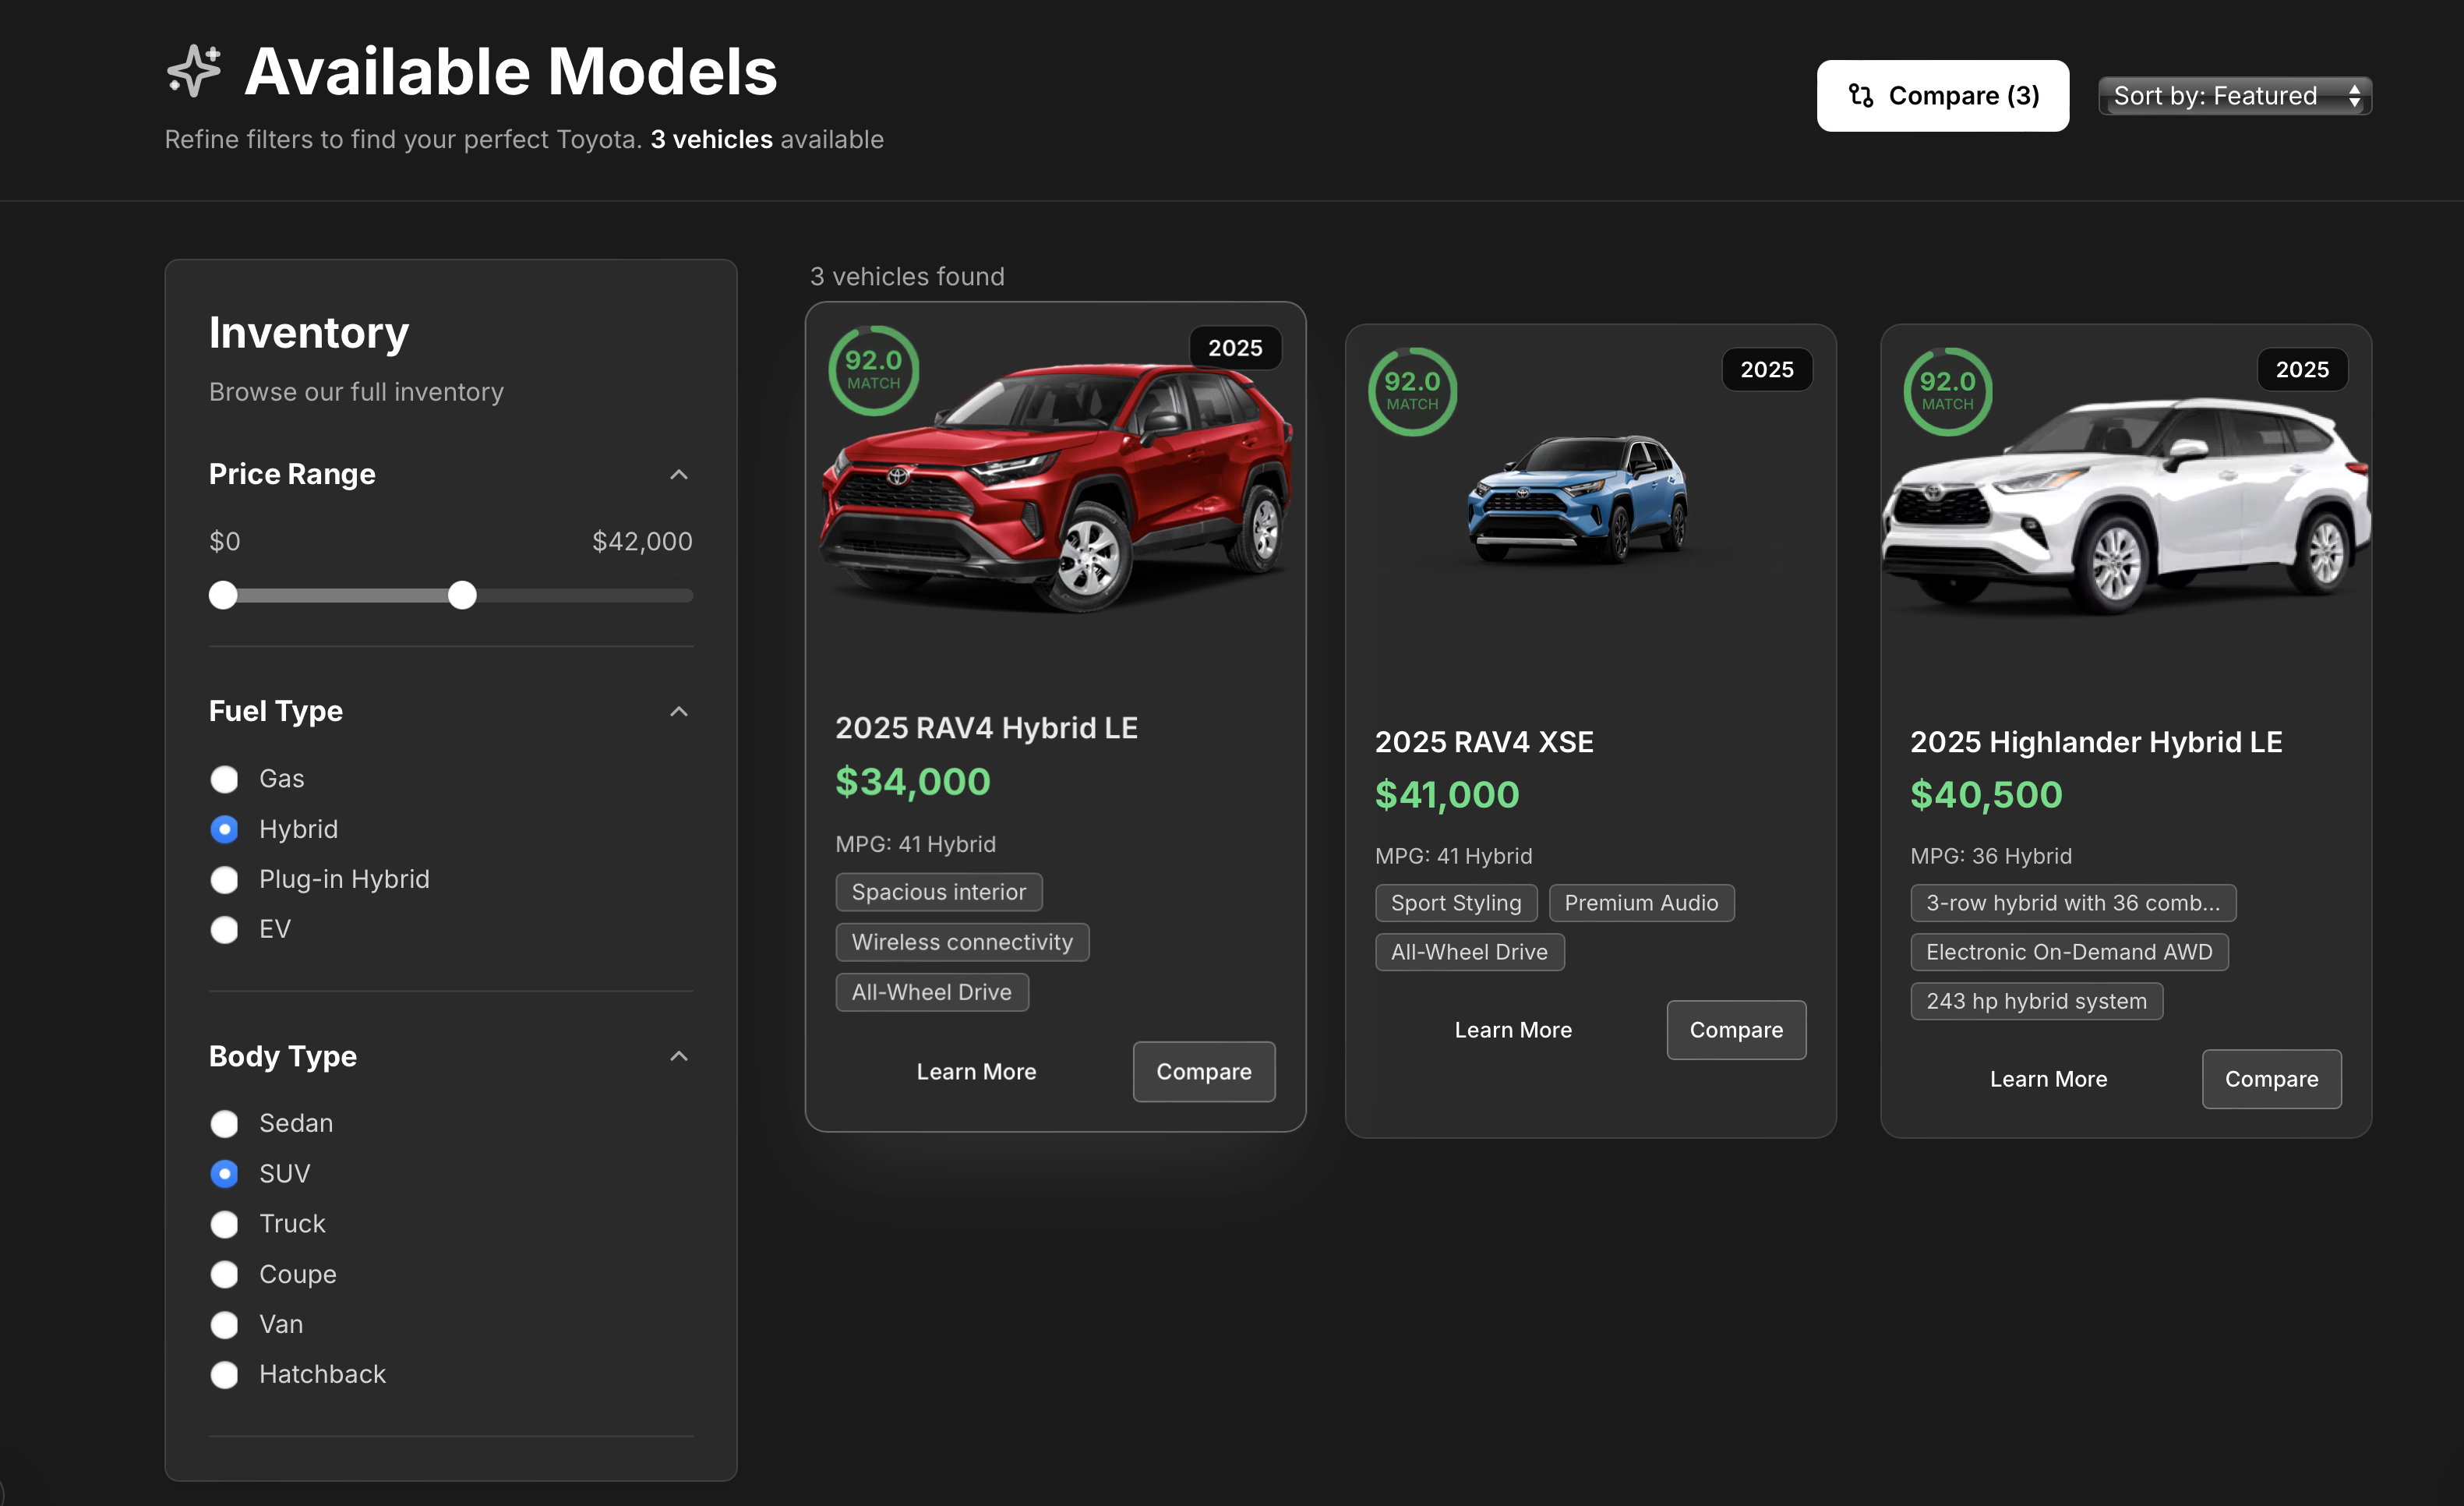
Task: Collapse the Fuel Type section
Action: click(679, 711)
